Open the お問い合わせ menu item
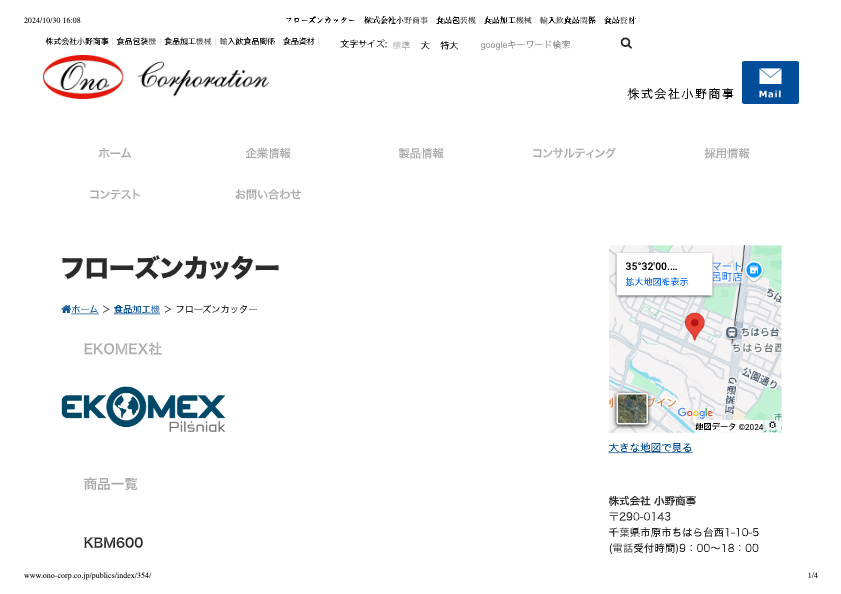This screenshot has width=841, height=594. [268, 194]
